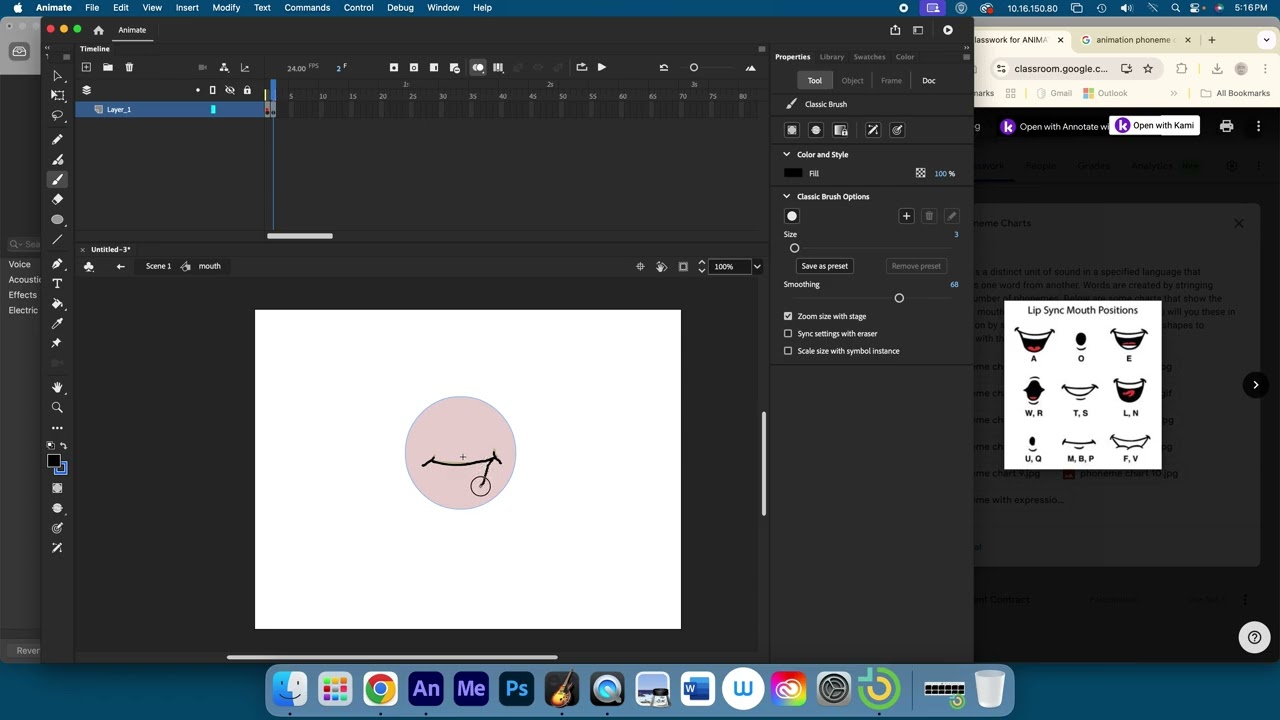Add a new brush preset with plus
The width and height of the screenshot is (1280, 720).
[906, 216]
